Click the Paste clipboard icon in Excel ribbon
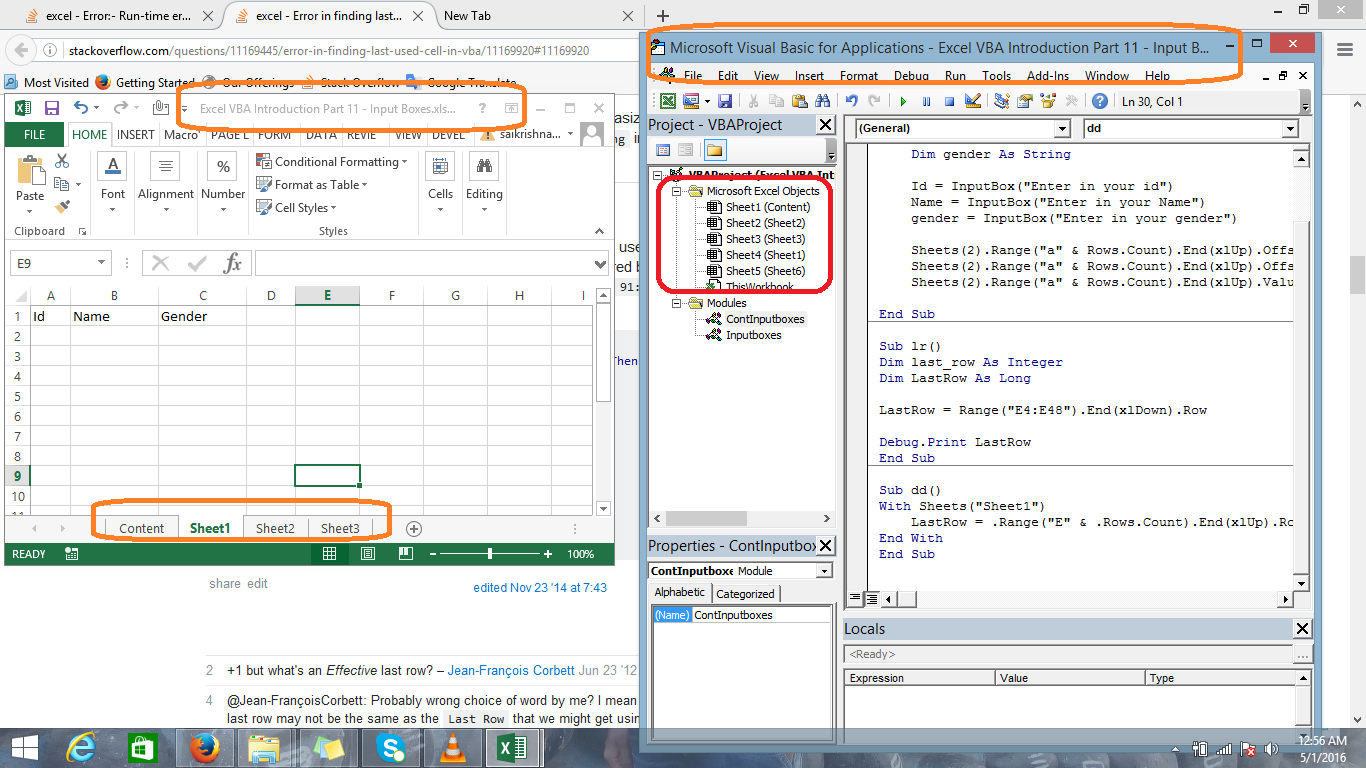 31,171
